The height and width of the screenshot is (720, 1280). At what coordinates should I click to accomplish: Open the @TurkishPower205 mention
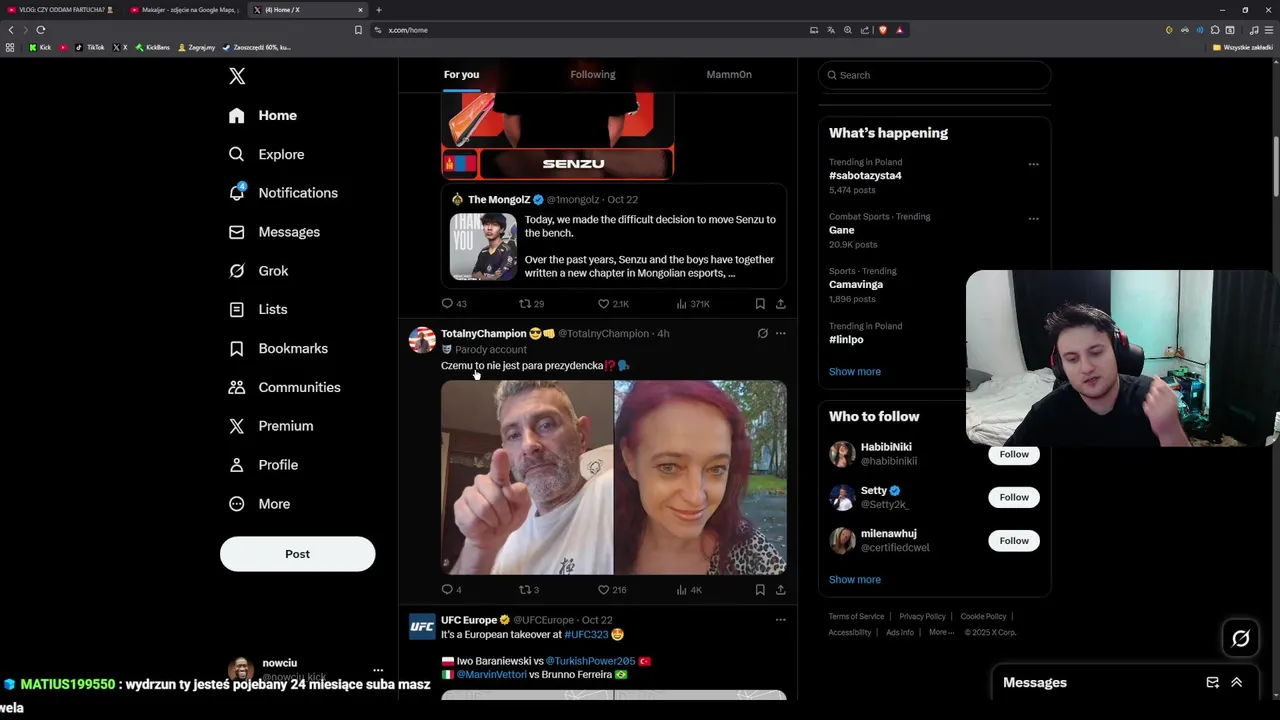pyautogui.click(x=590, y=661)
